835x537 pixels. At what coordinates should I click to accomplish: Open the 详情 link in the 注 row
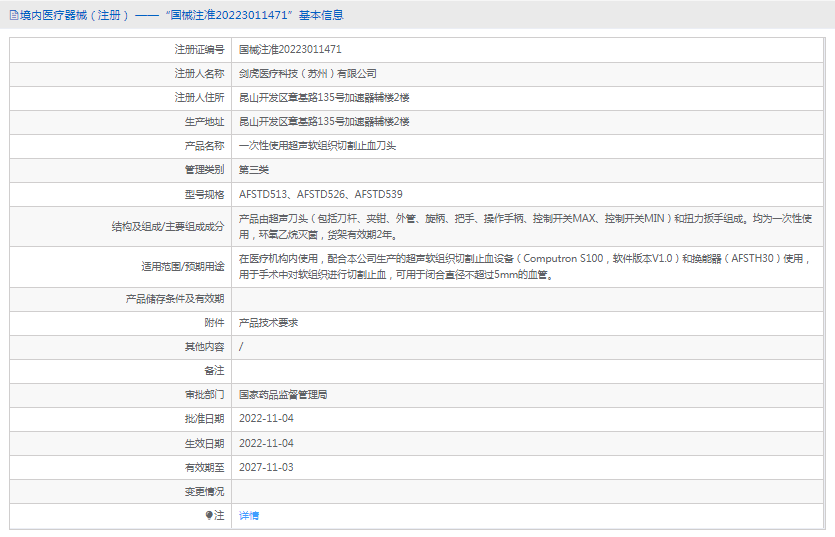249,516
